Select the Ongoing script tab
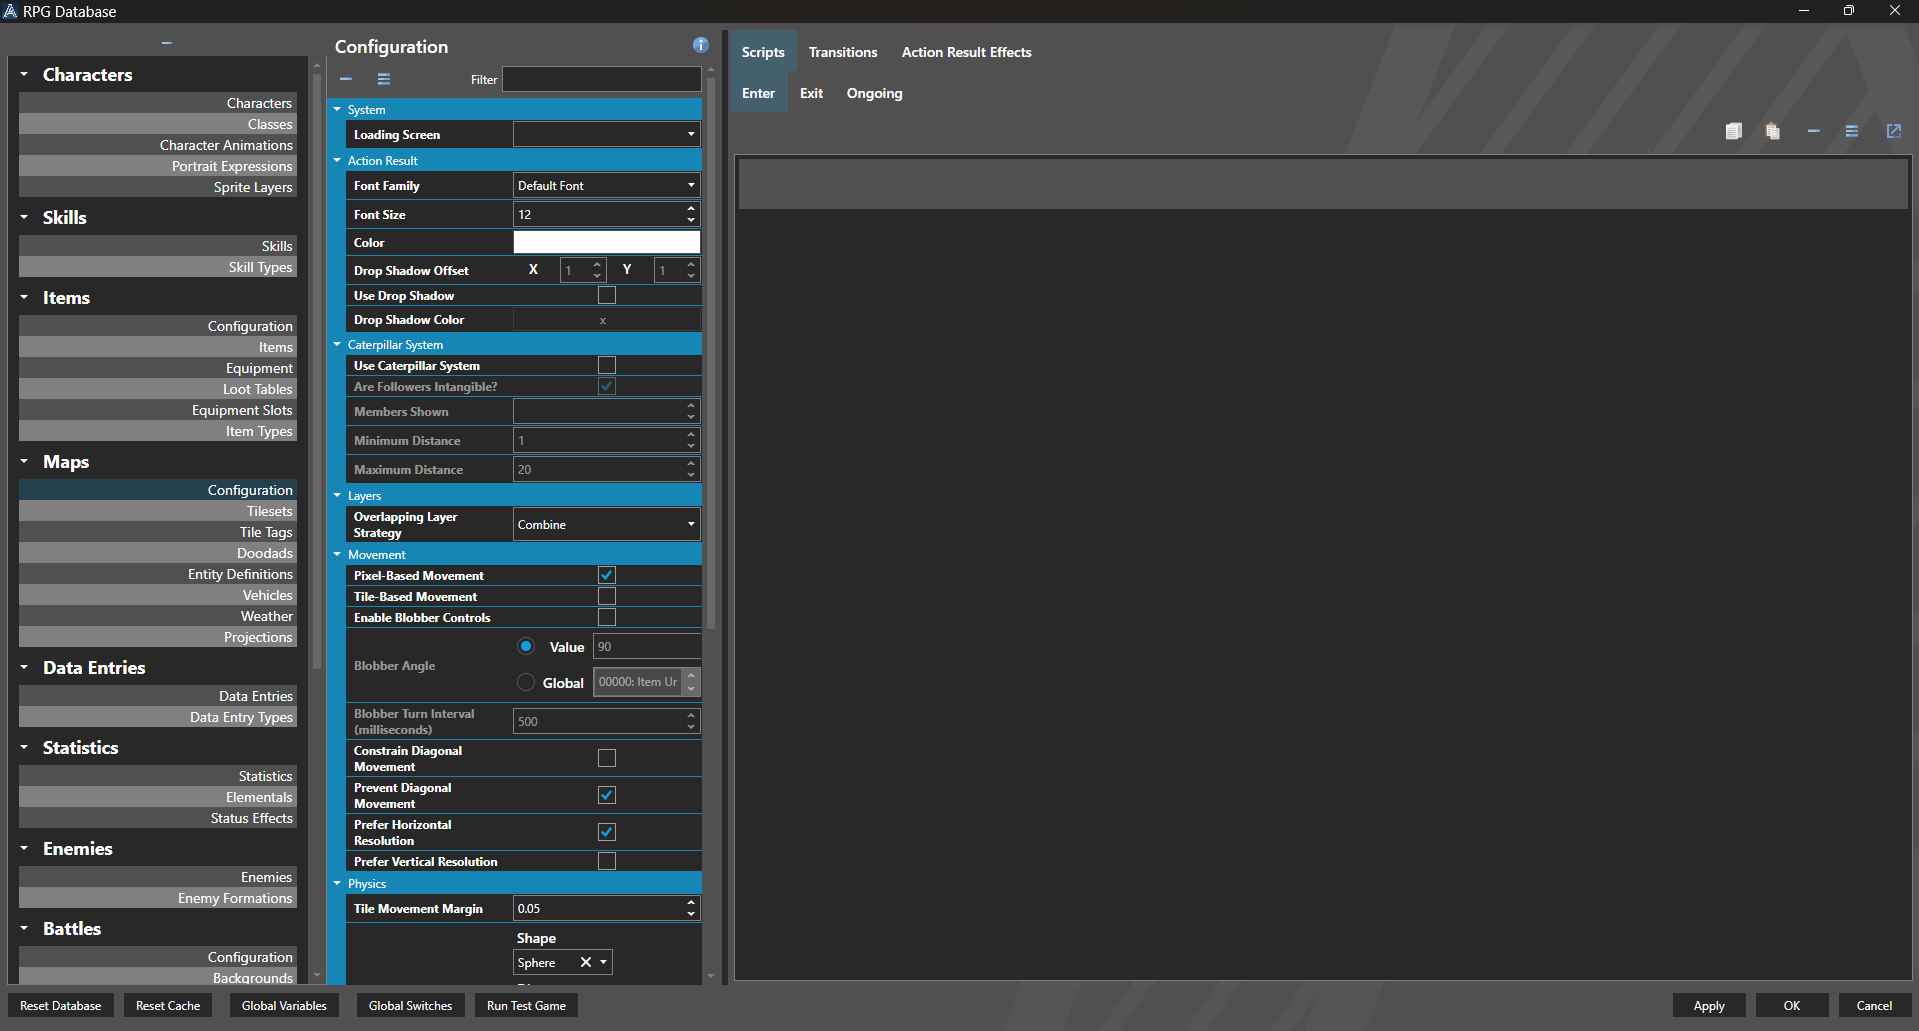 [x=873, y=93]
